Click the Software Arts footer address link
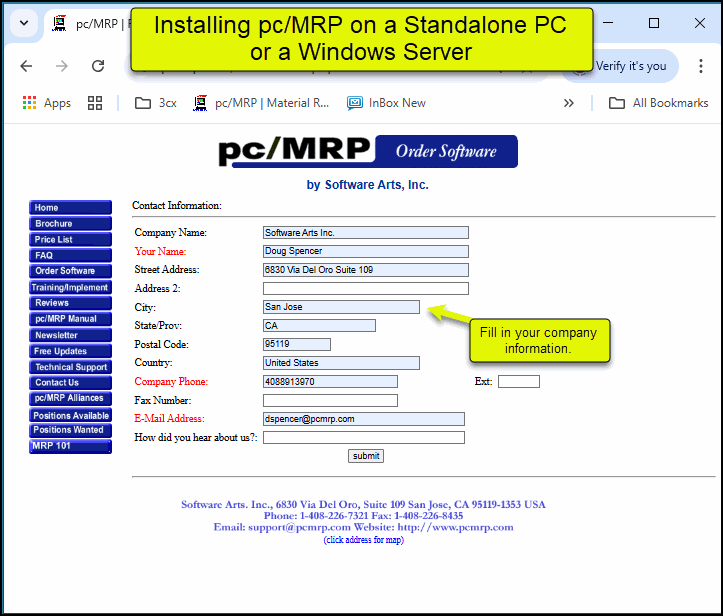 coord(363,504)
